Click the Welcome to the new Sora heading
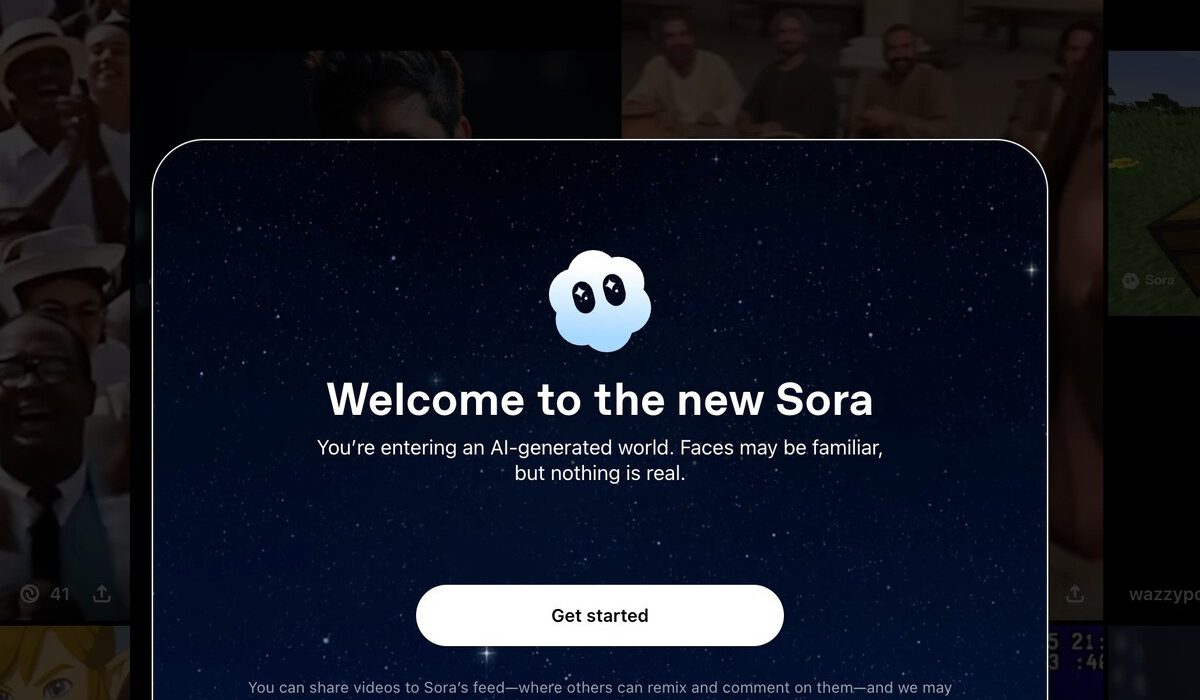The width and height of the screenshot is (1200, 700). pos(600,399)
